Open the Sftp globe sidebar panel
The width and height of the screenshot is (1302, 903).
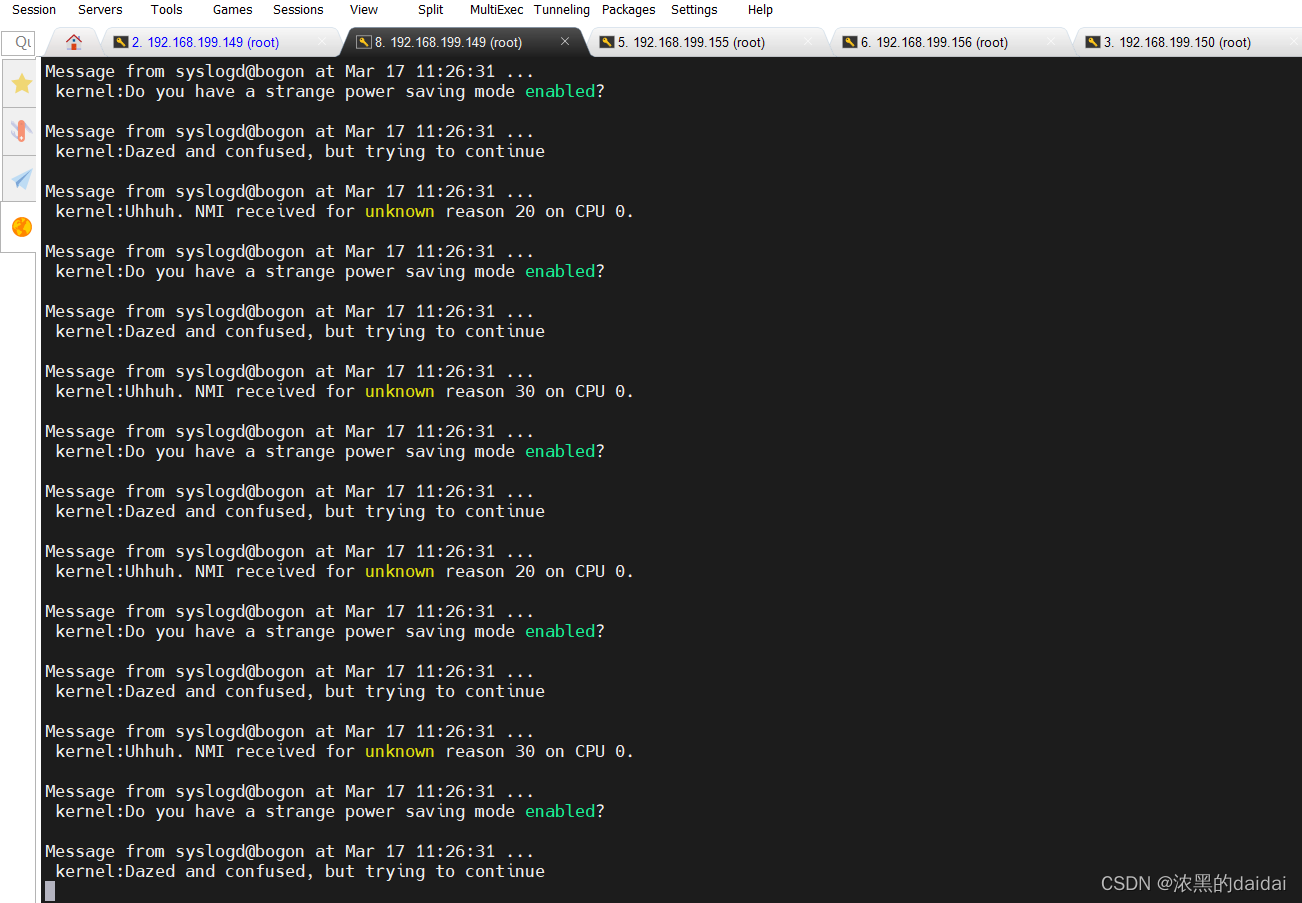[21, 227]
